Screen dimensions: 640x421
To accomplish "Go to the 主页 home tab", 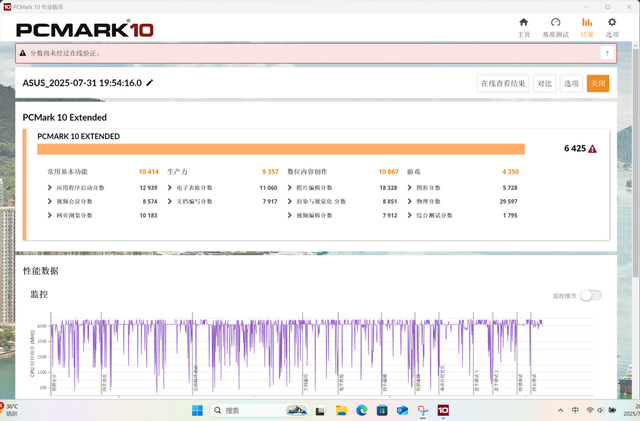I will [x=524, y=27].
